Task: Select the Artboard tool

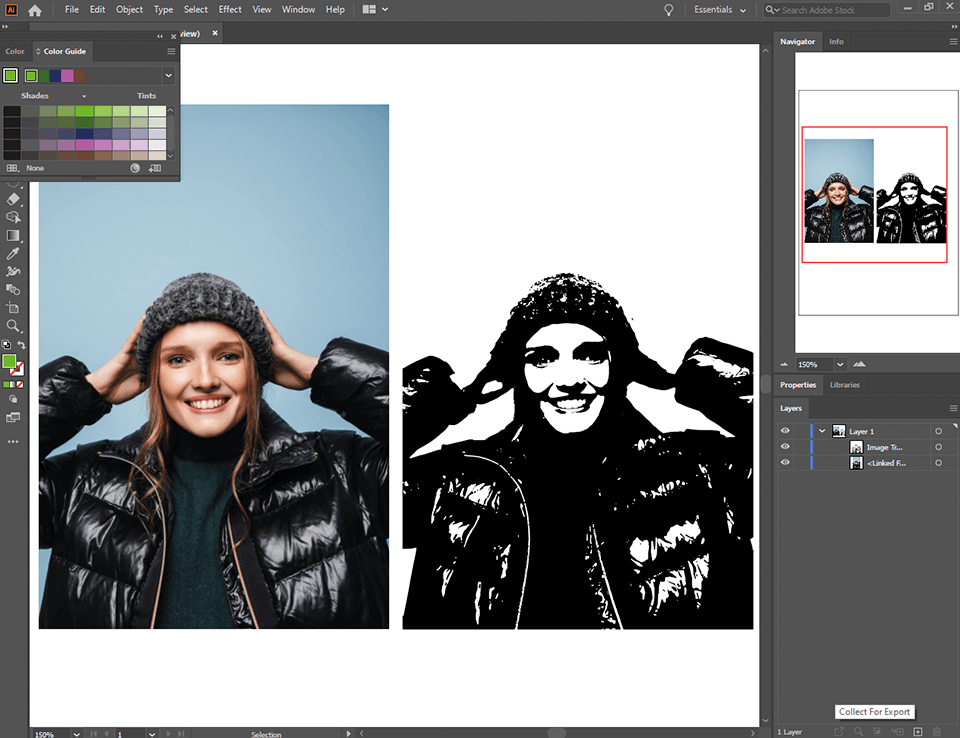Action: [13, 307]
